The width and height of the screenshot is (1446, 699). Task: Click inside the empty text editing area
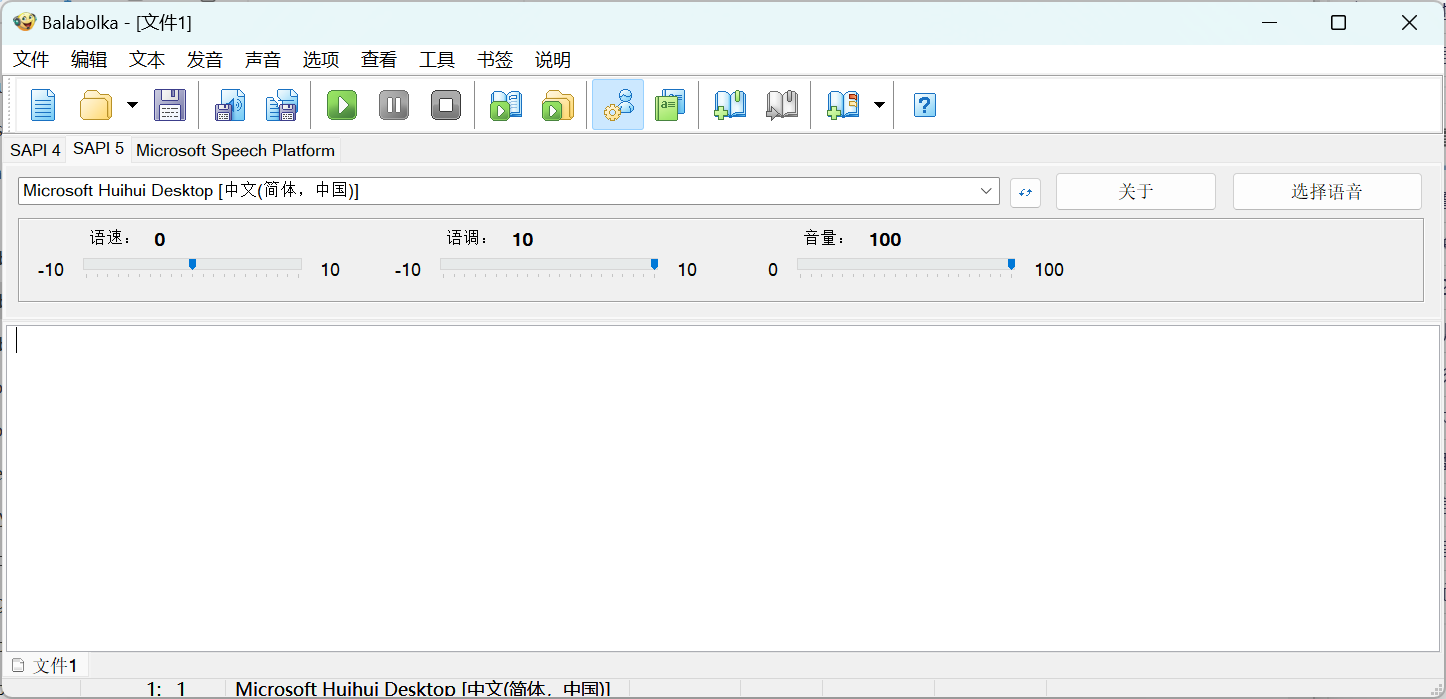pos(720,490)
